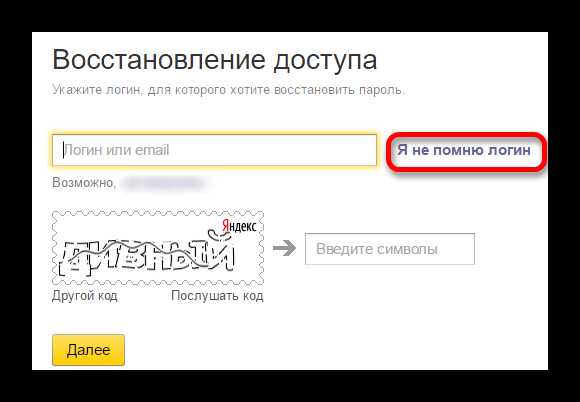The height and width of the screenshot is (402, 580).
Task: Focus the 'Логин или email' input field
Action: (x=215, y=150)
